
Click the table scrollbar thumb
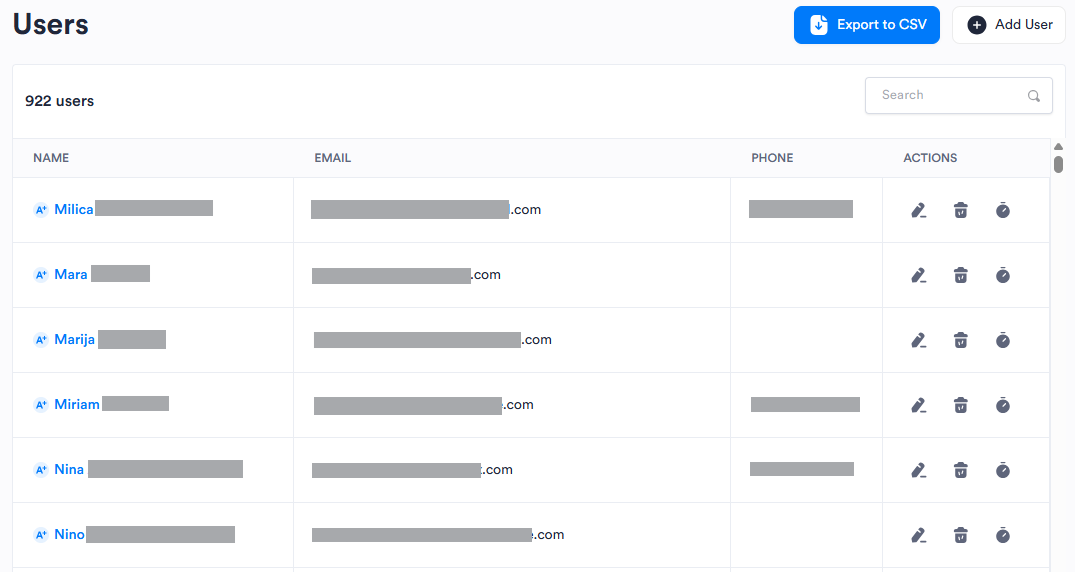(1059, 165)
